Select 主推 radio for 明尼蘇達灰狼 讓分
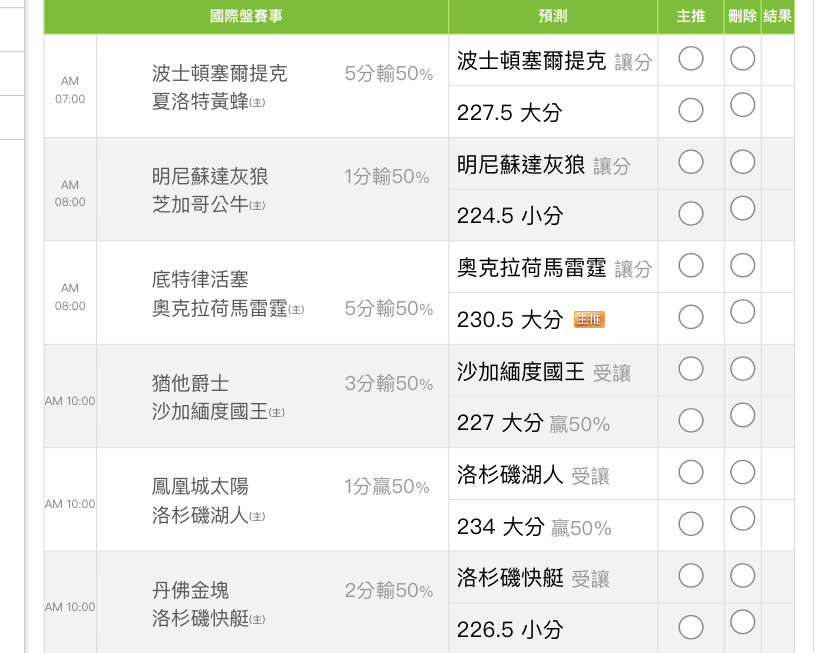Viewport: 820px width, 653px height. click(690, 162)
